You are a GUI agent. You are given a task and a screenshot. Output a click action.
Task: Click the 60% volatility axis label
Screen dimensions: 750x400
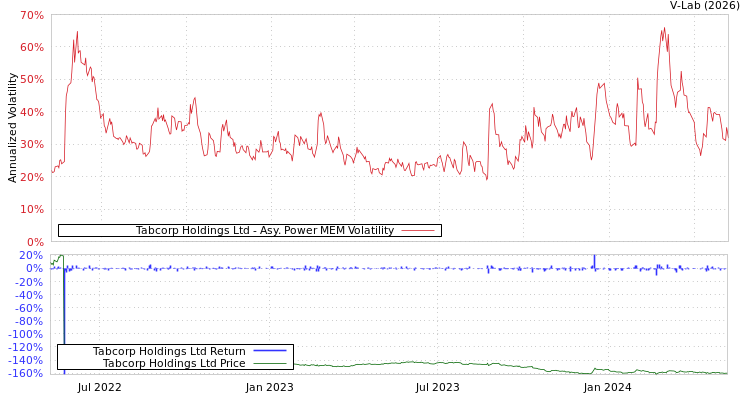pyautogui.click(x=32, y=48)
